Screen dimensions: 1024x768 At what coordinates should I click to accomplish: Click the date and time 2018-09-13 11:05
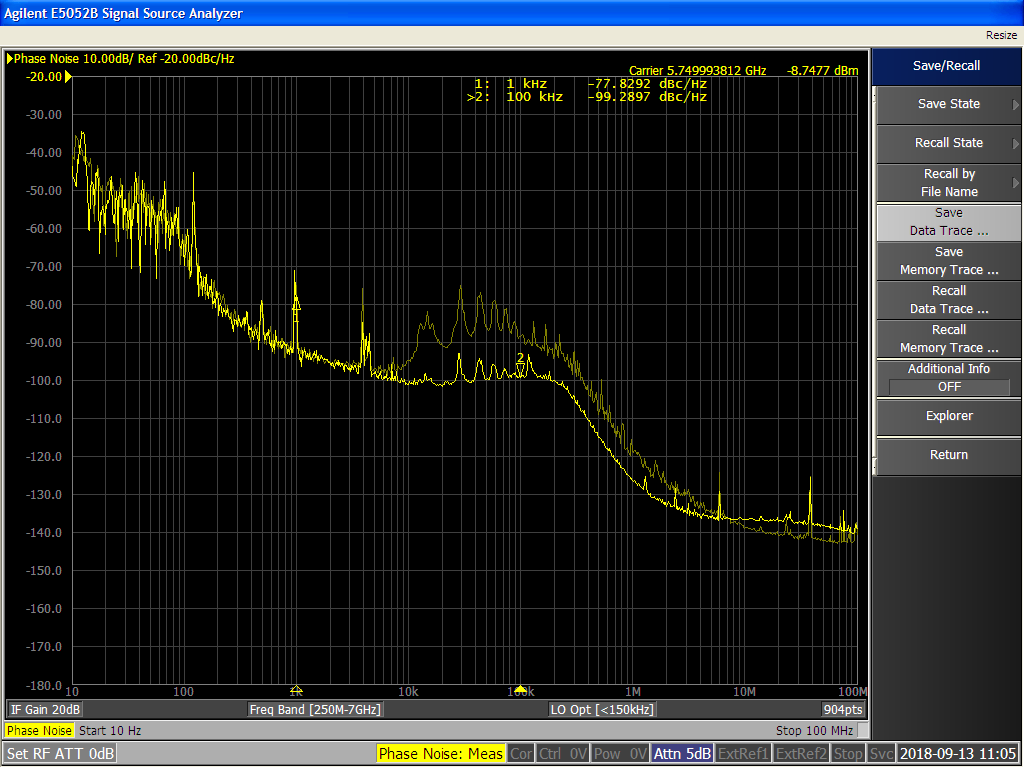click(957, 754)
